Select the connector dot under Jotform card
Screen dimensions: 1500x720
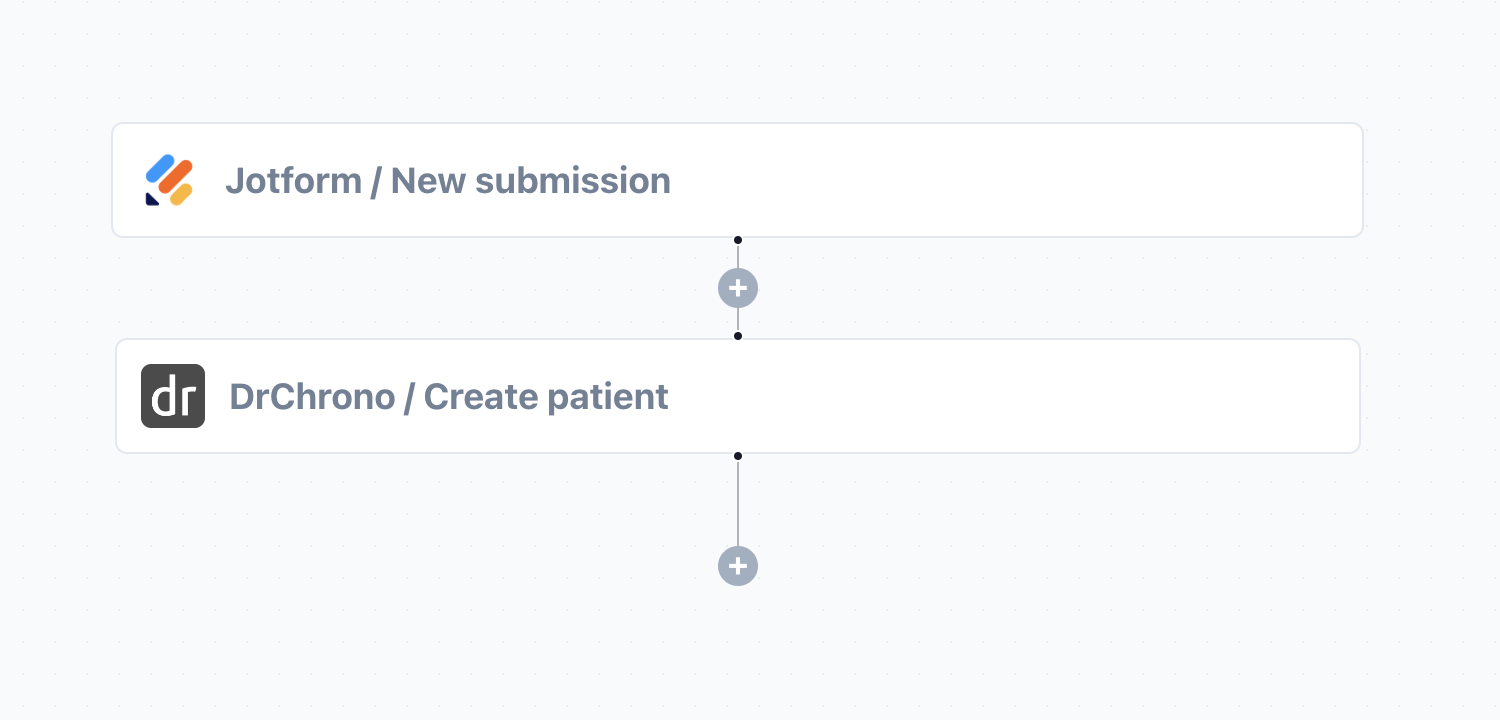[x=738, y=240]
